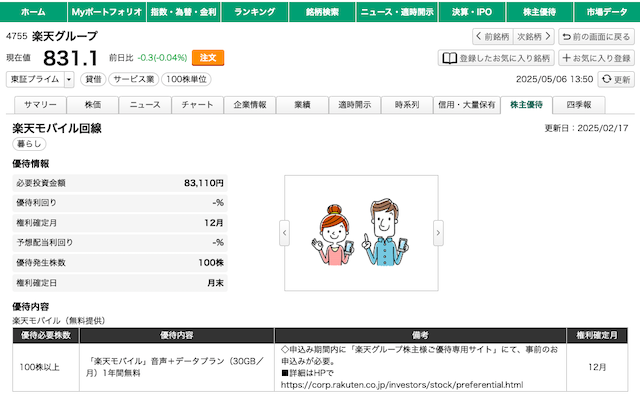Viewport: 640px width, 395px height.
Task: Click the 予想配当利回り row label
Action: 45,243
